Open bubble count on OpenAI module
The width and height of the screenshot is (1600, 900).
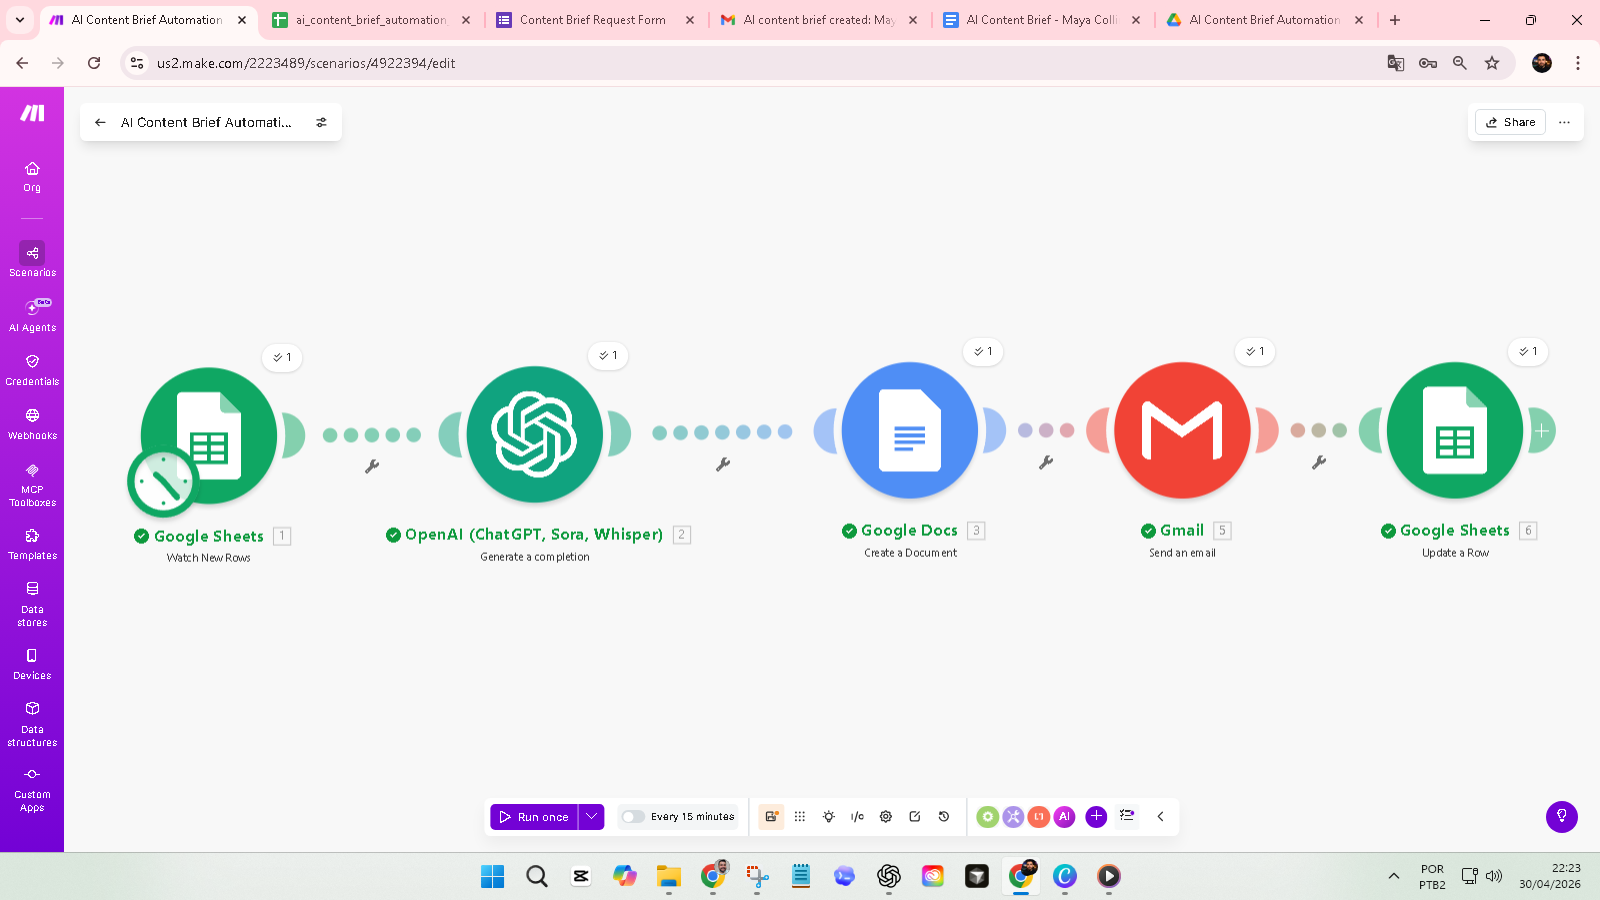(608, 356)
